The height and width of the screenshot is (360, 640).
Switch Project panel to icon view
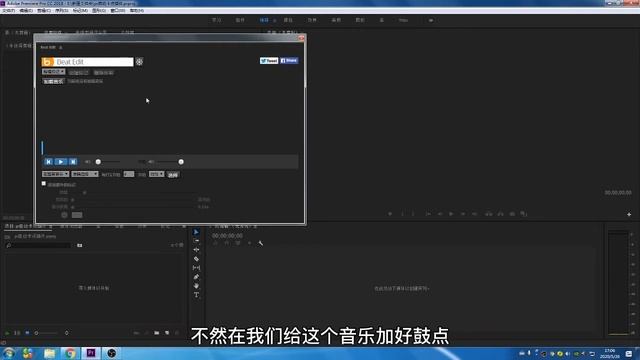coord(27,333)
